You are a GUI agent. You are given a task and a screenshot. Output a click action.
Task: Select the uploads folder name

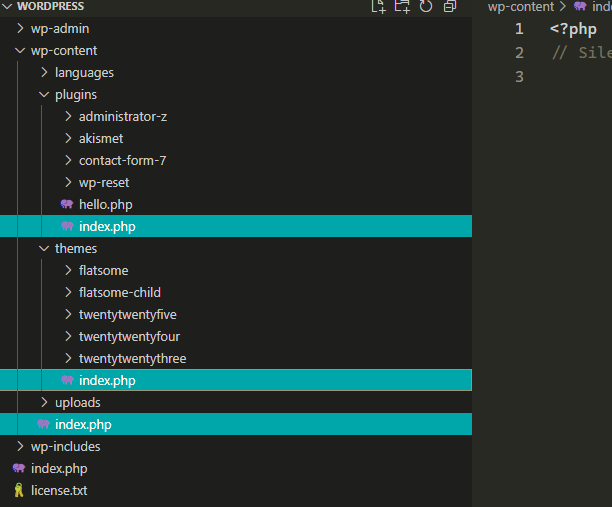click(78, 402)
